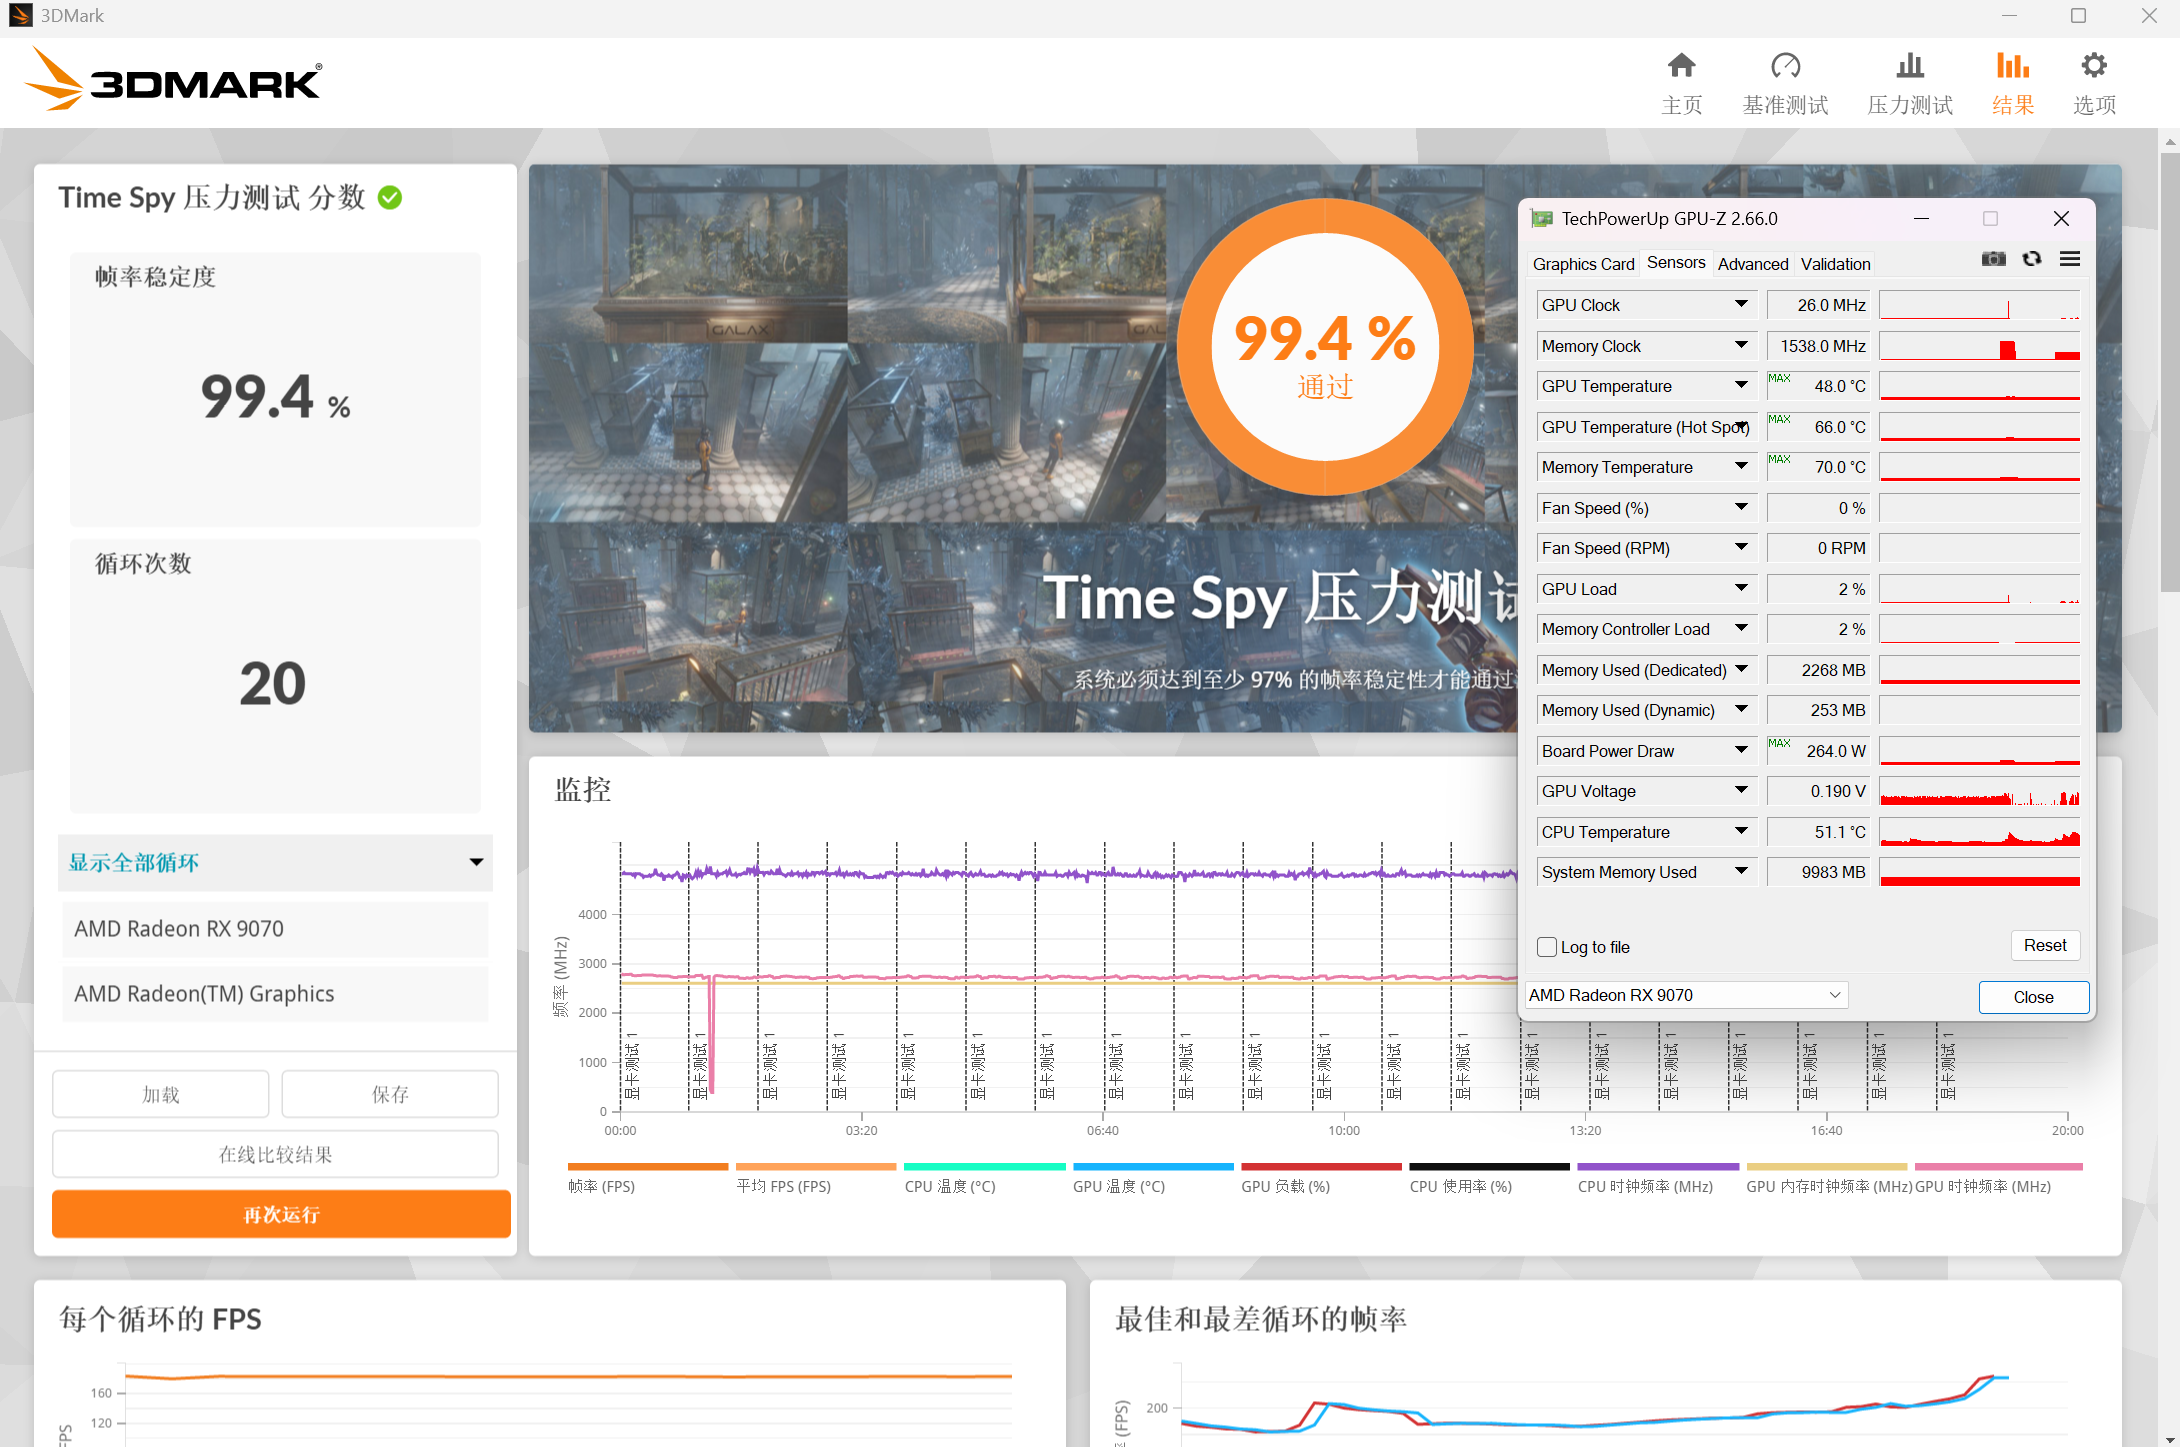Click the 结果 results chart icon
The width and height of the screenshot is (2180, 1447).
2012,67
